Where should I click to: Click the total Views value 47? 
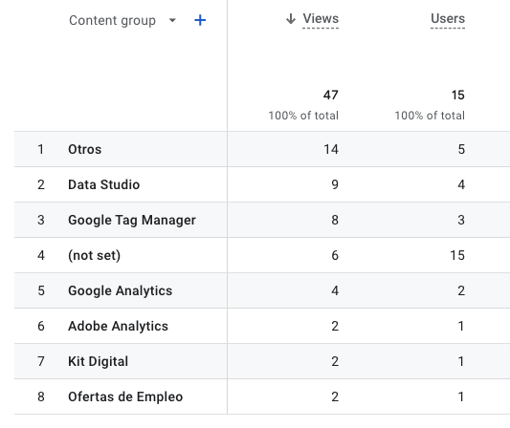click(x=331, y=95)
